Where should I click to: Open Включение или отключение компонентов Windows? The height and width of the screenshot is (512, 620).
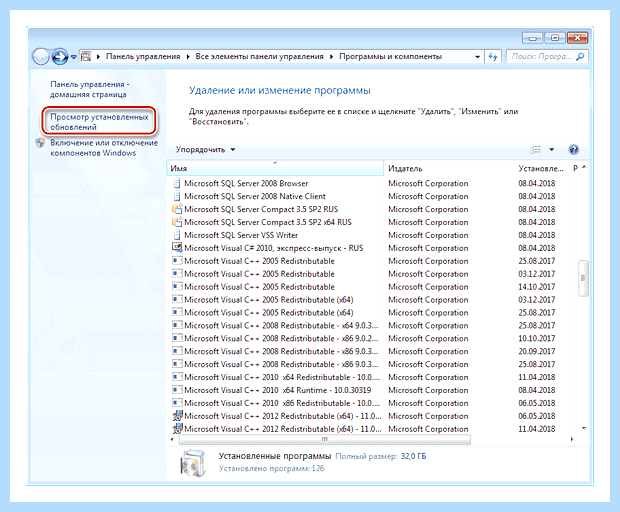point(104,148)
